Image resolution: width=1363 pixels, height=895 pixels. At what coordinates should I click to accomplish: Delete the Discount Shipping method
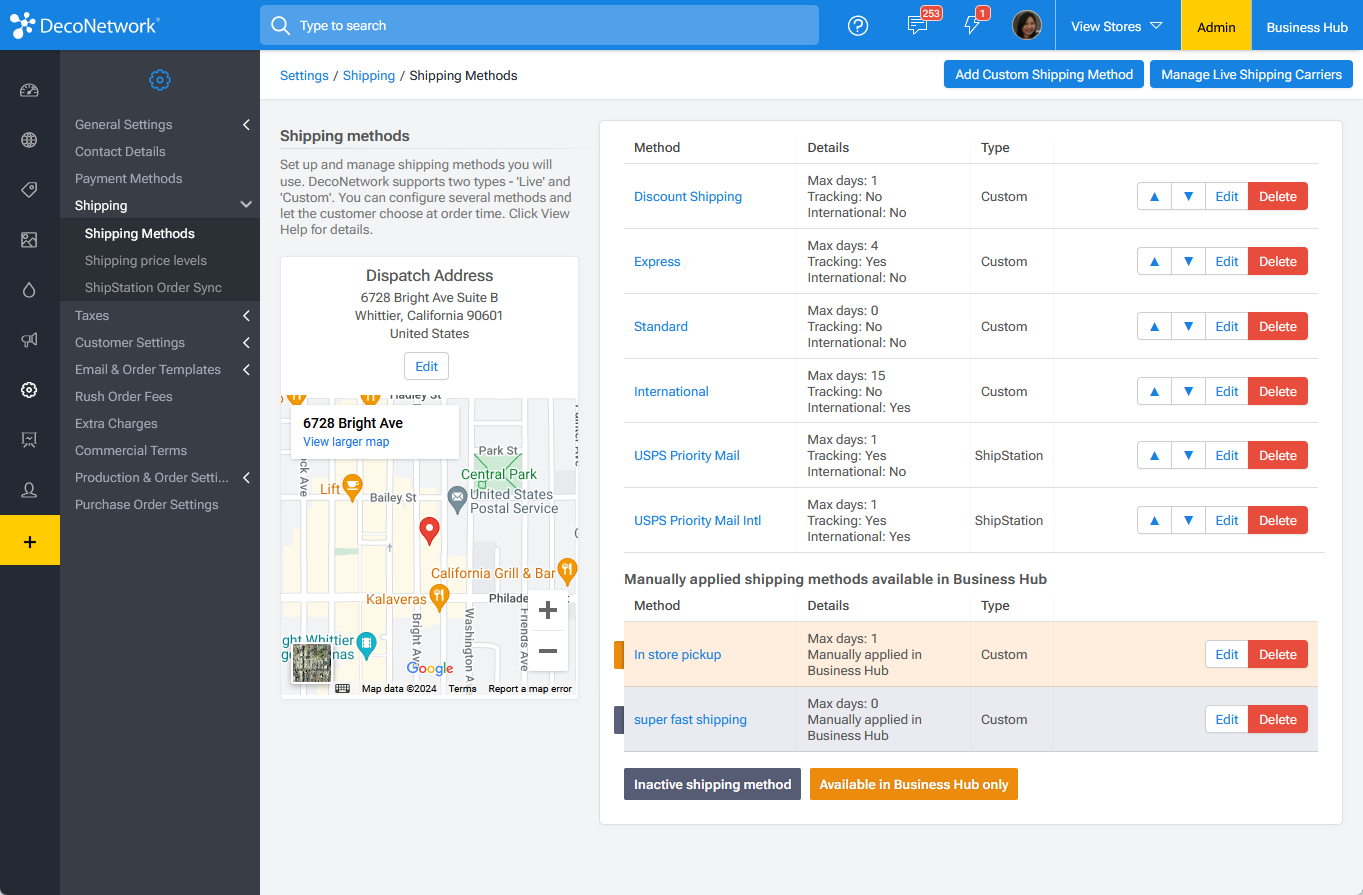(1278, 197)
